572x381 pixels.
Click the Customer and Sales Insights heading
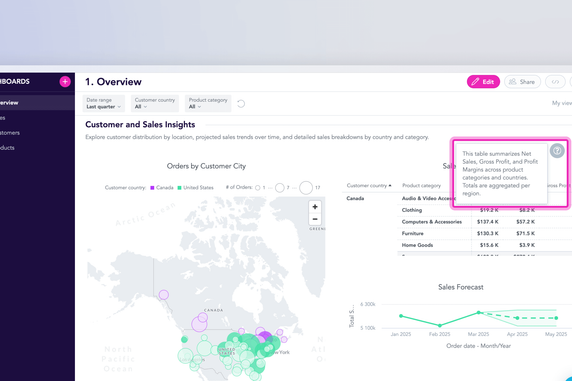140,124
